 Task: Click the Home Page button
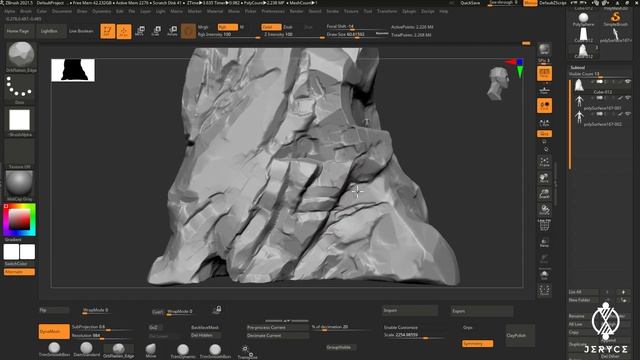tap(18, 31)
